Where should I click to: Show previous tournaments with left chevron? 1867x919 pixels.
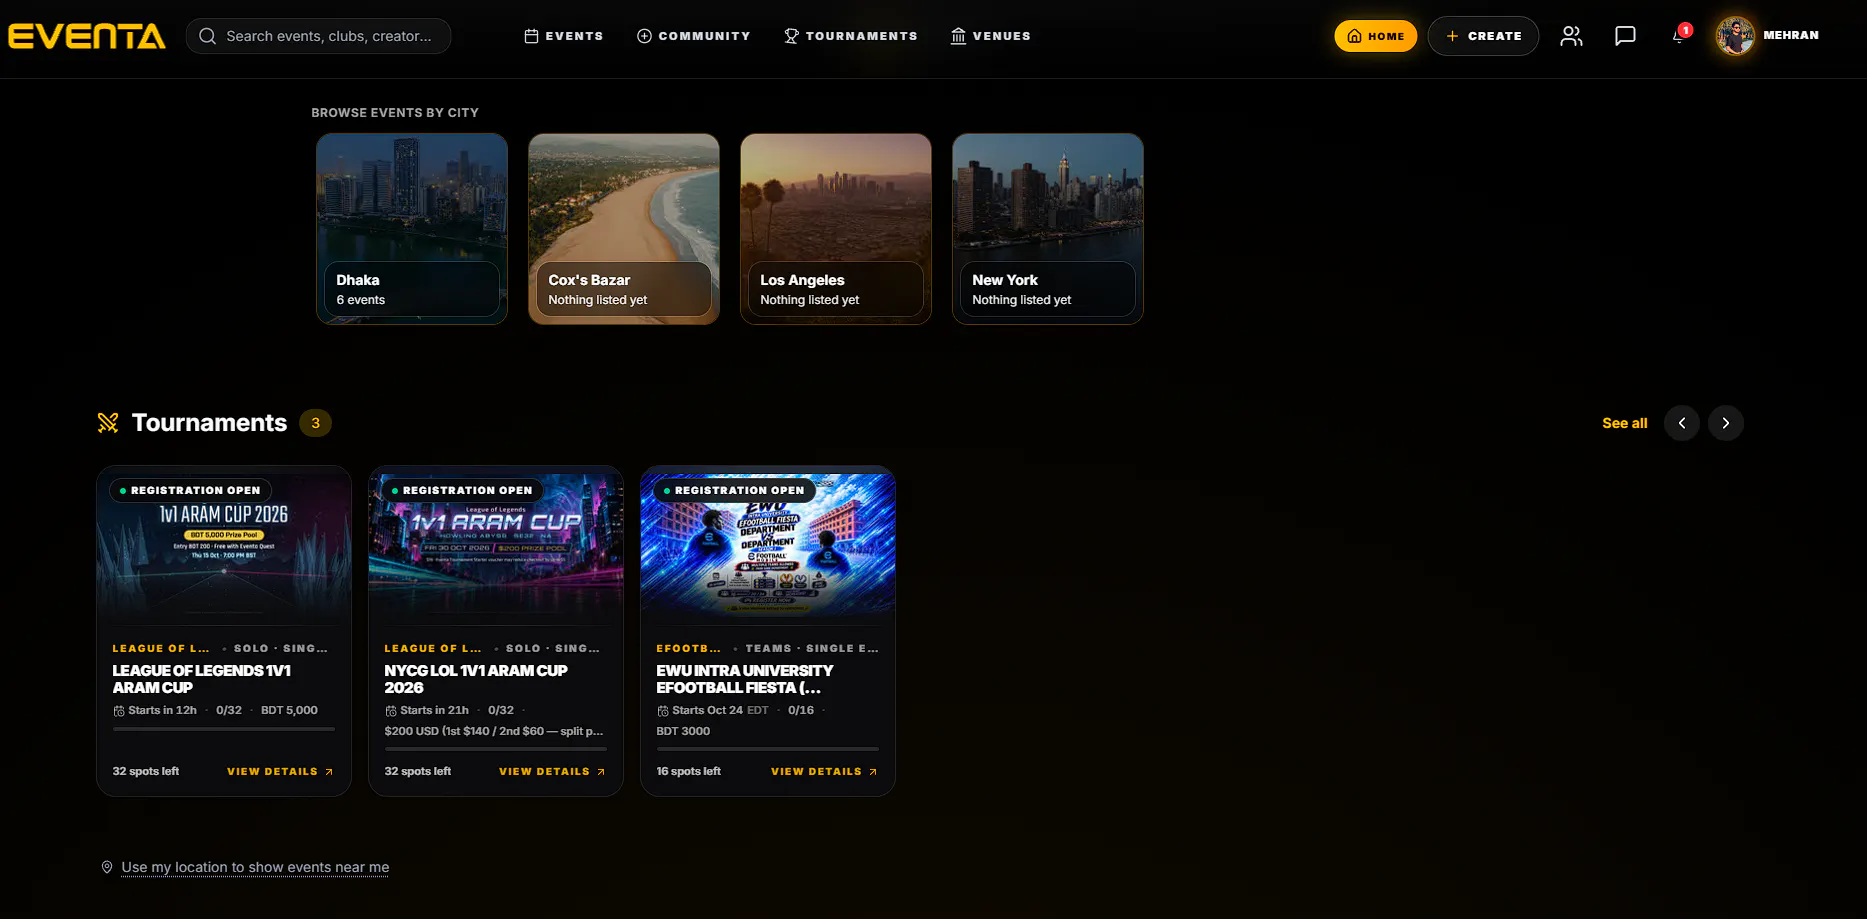[x=1682, y=423]
